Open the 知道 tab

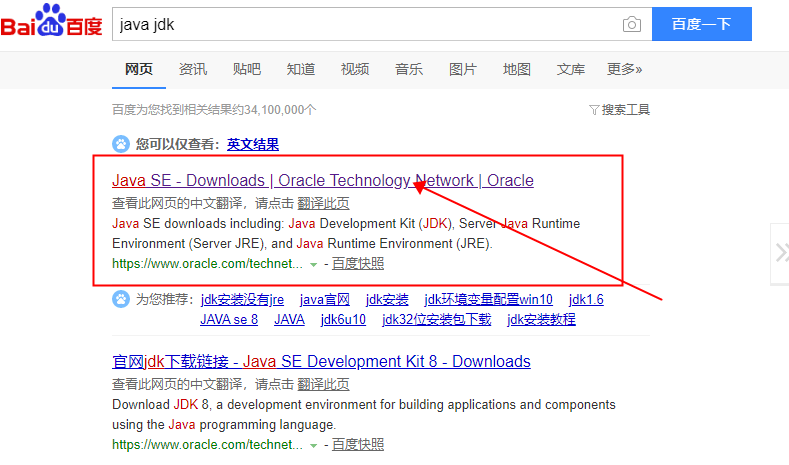301,69
